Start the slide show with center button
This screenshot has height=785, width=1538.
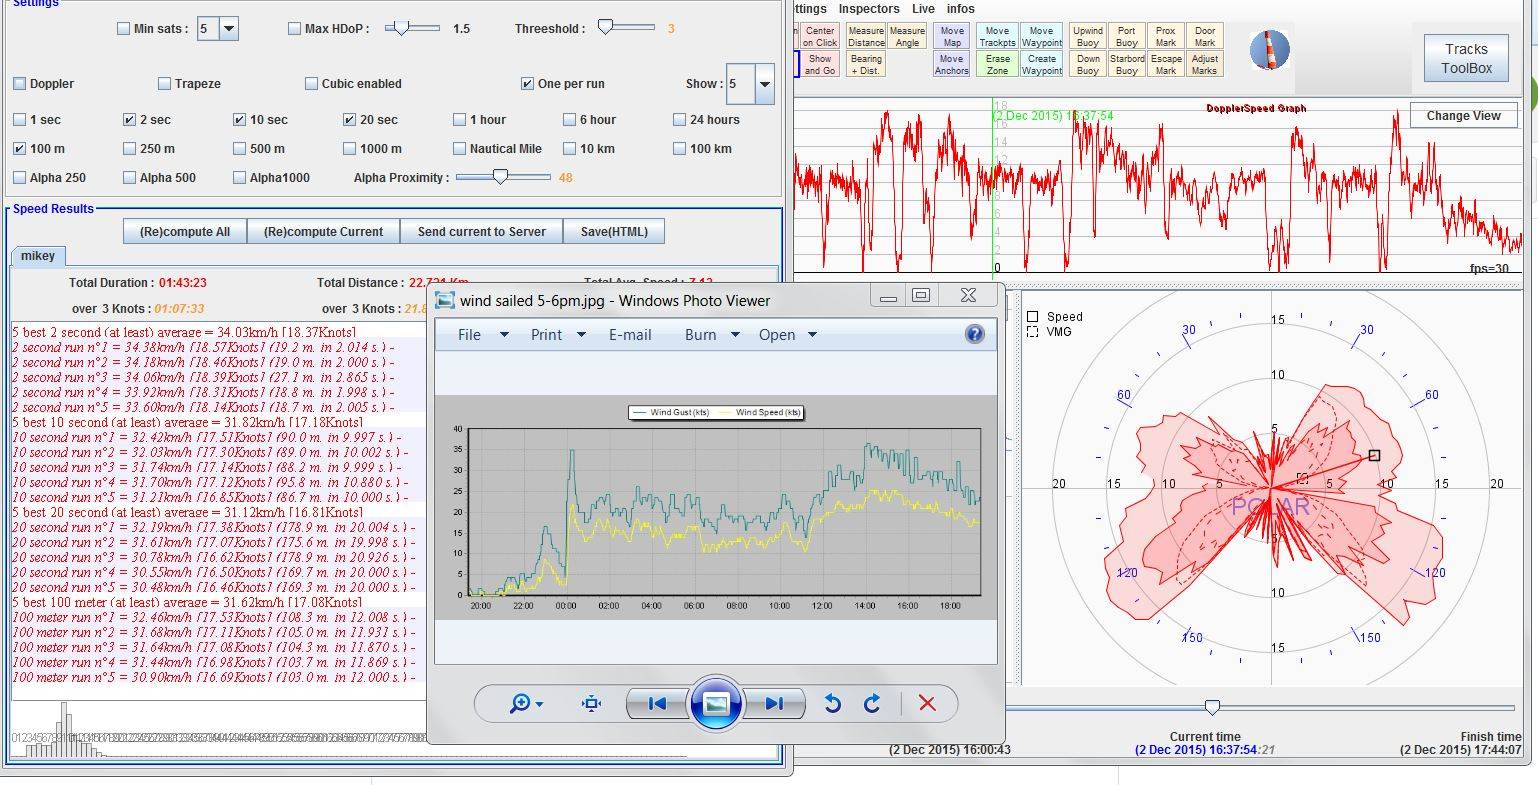coord(715,704)
